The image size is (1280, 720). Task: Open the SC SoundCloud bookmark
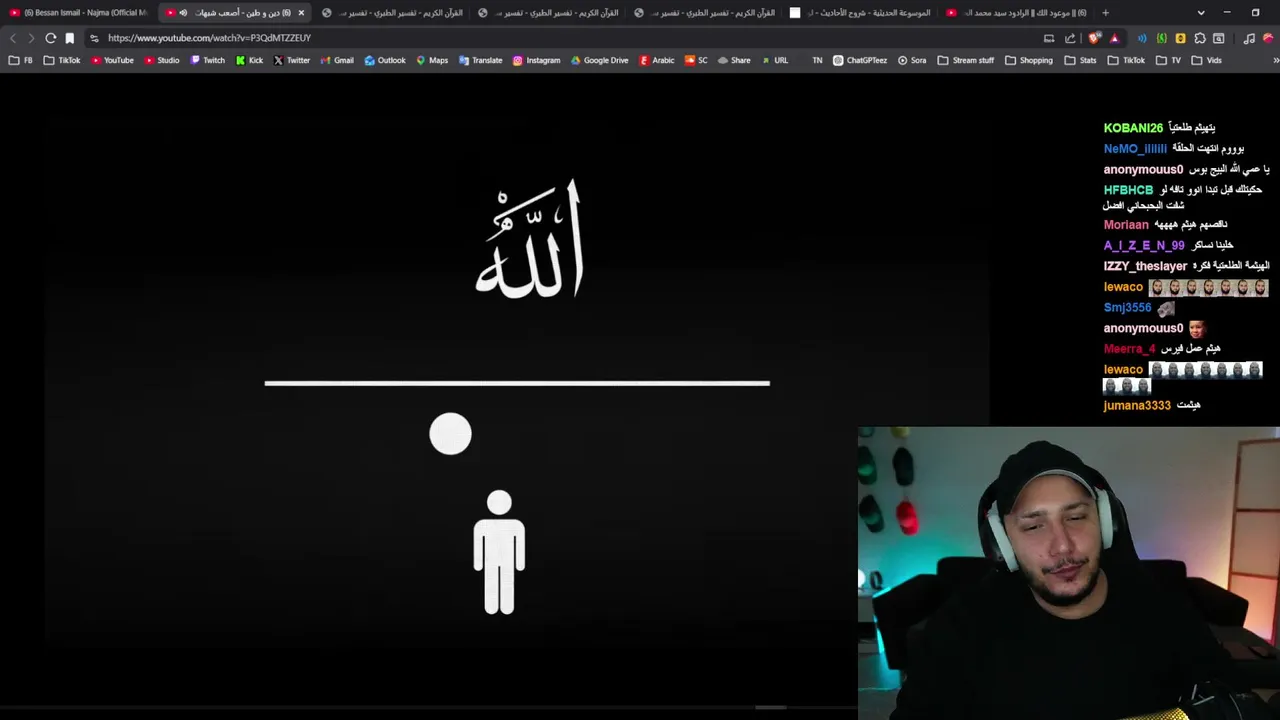(696, 60)
